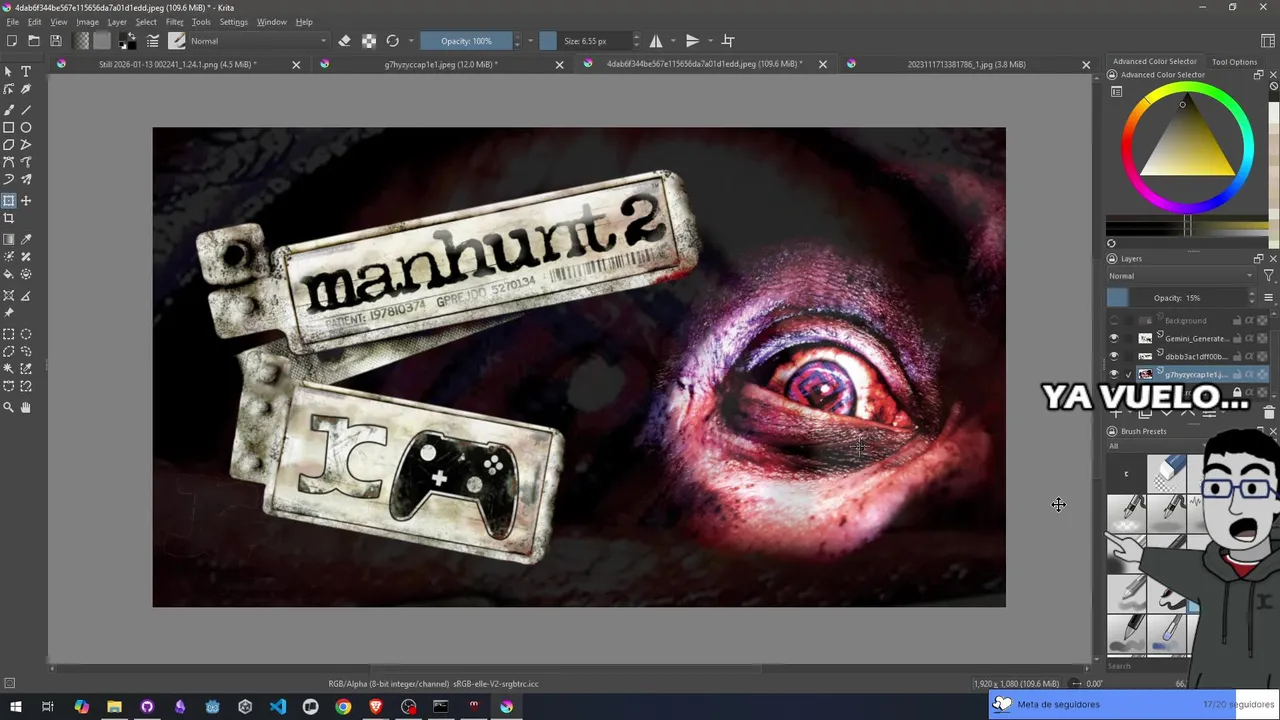
Task: Select the Text tool in toolbox
Action: (x=26, y=72)
